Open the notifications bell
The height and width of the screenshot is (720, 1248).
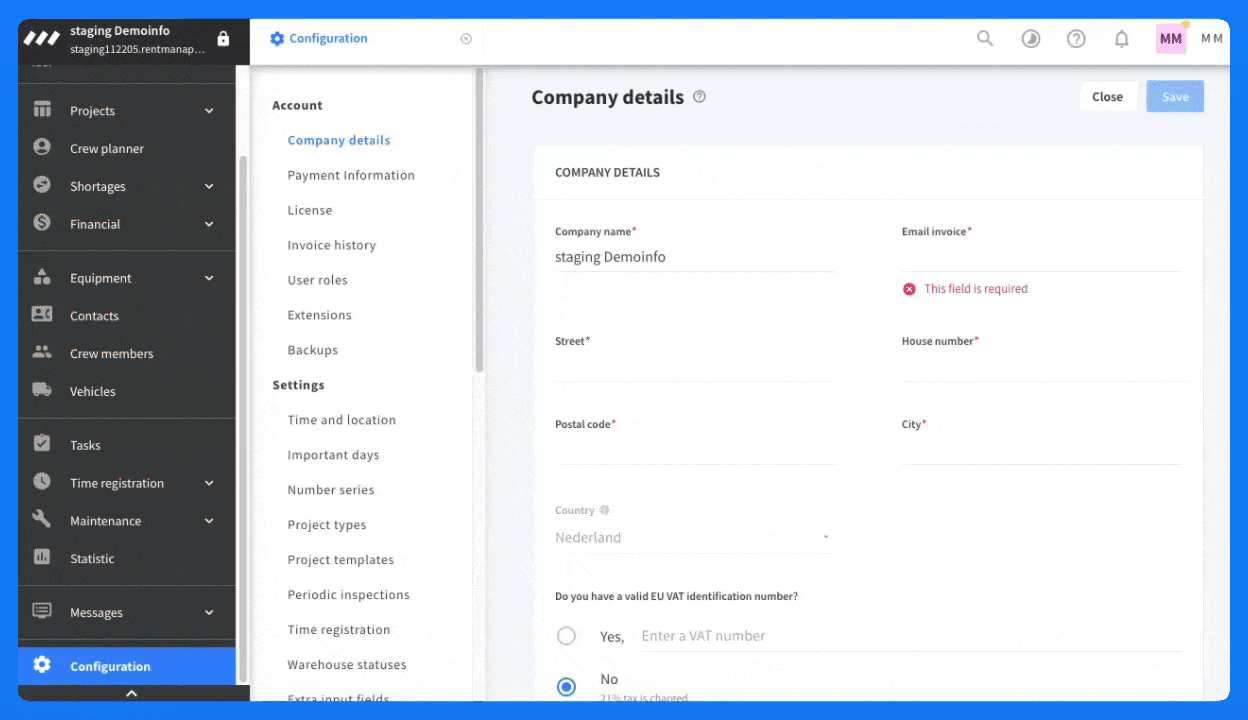point(1121,39)
